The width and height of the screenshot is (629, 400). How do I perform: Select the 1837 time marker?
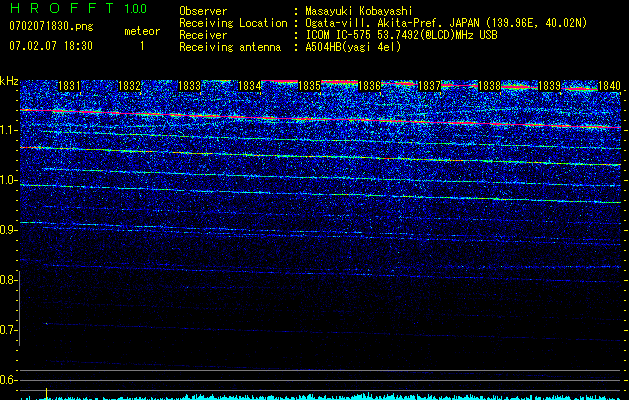430,87
